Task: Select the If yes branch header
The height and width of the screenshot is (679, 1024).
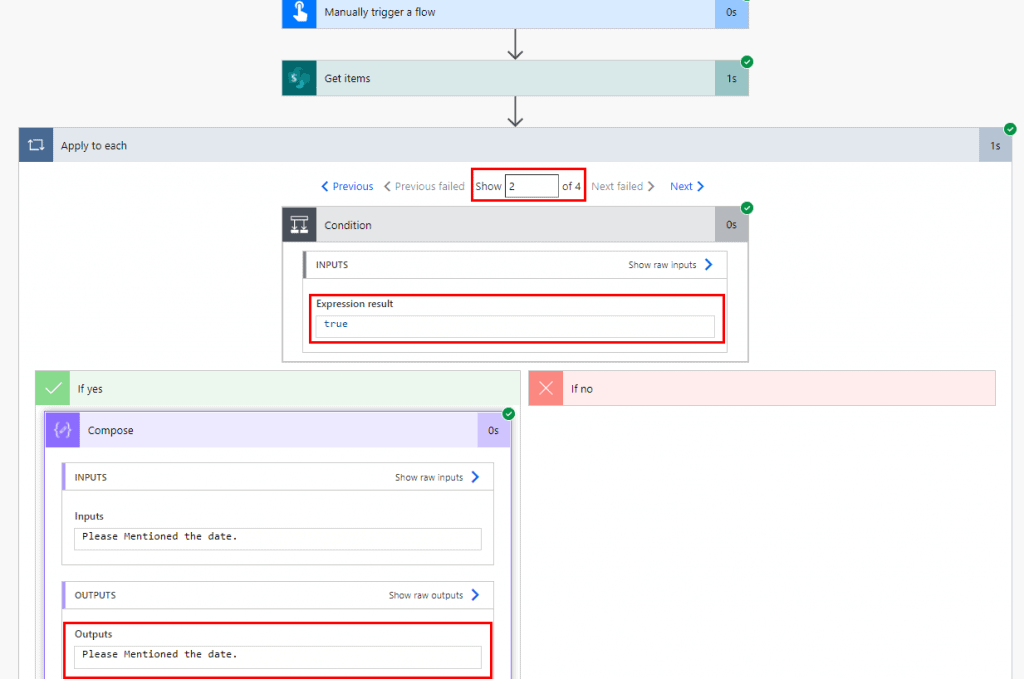Action: pyautogui.click(x=278, y=388)
